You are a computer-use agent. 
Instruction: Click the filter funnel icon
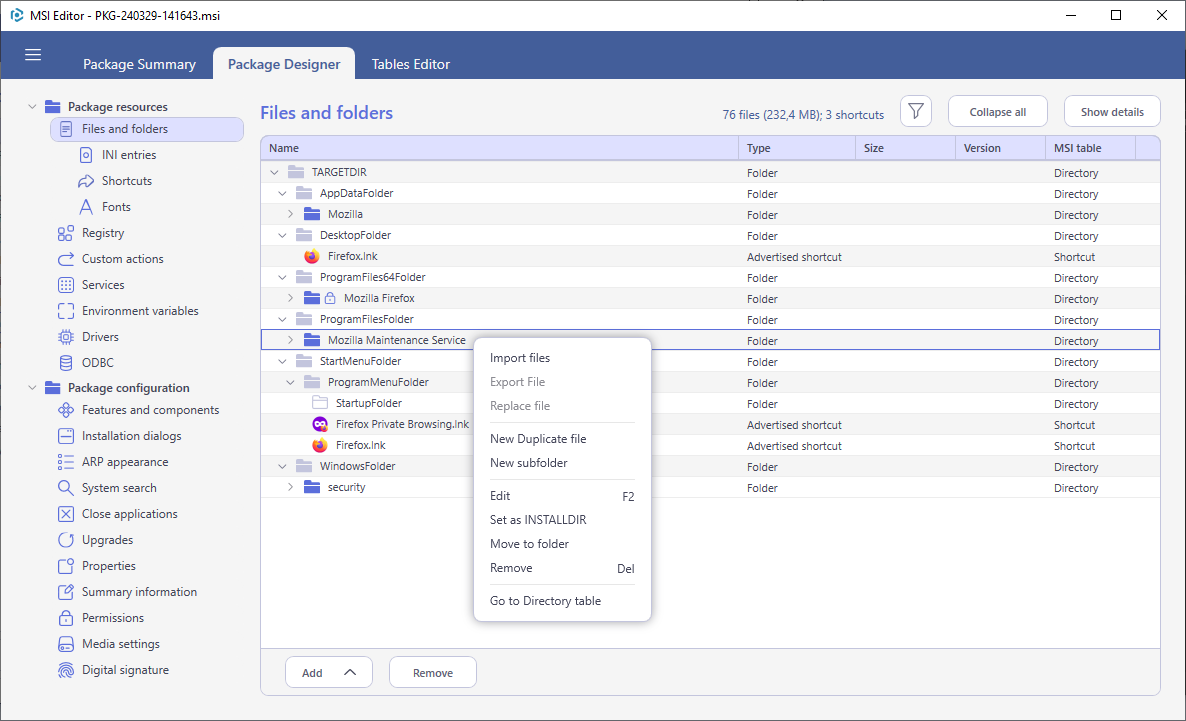(915, 112)
